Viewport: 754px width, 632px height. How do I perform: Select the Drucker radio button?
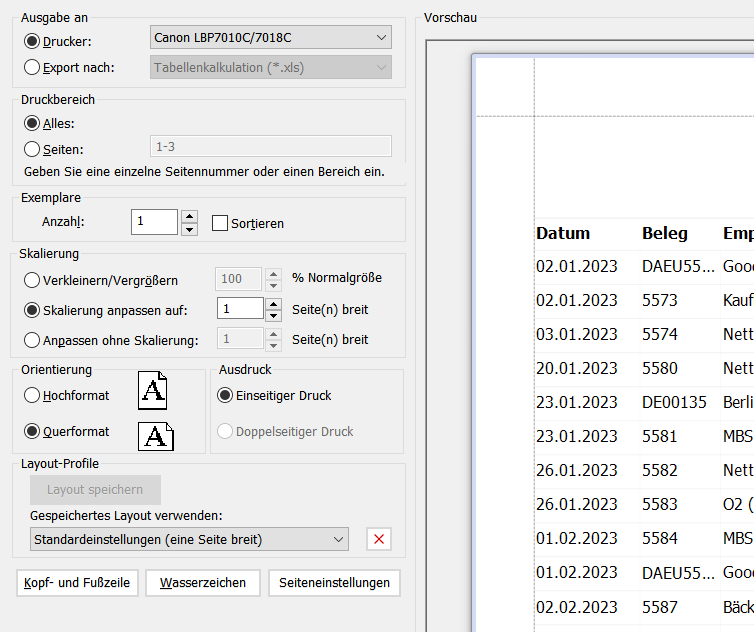[32, 41]
